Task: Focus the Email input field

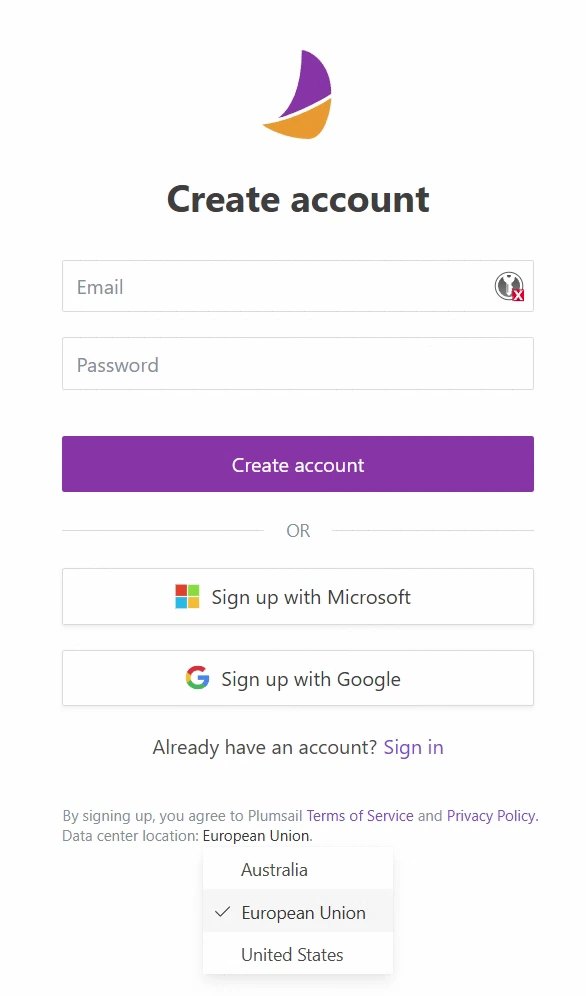Action: pos(298,286)
